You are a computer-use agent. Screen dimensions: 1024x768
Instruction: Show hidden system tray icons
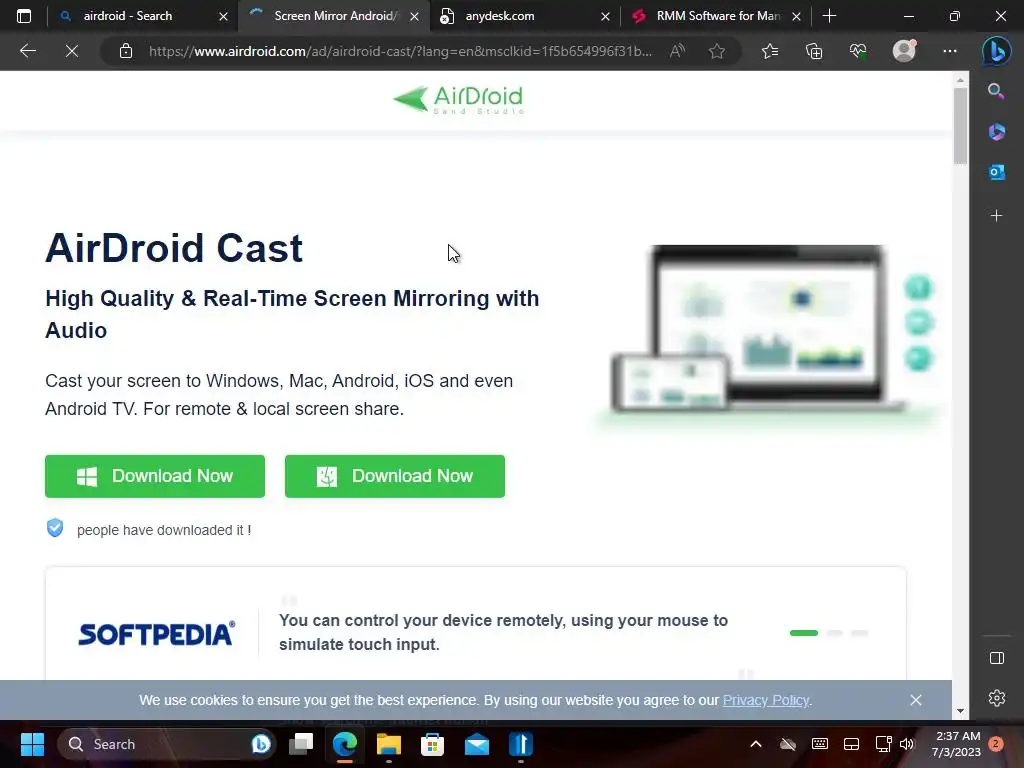(x=756, y=744)
